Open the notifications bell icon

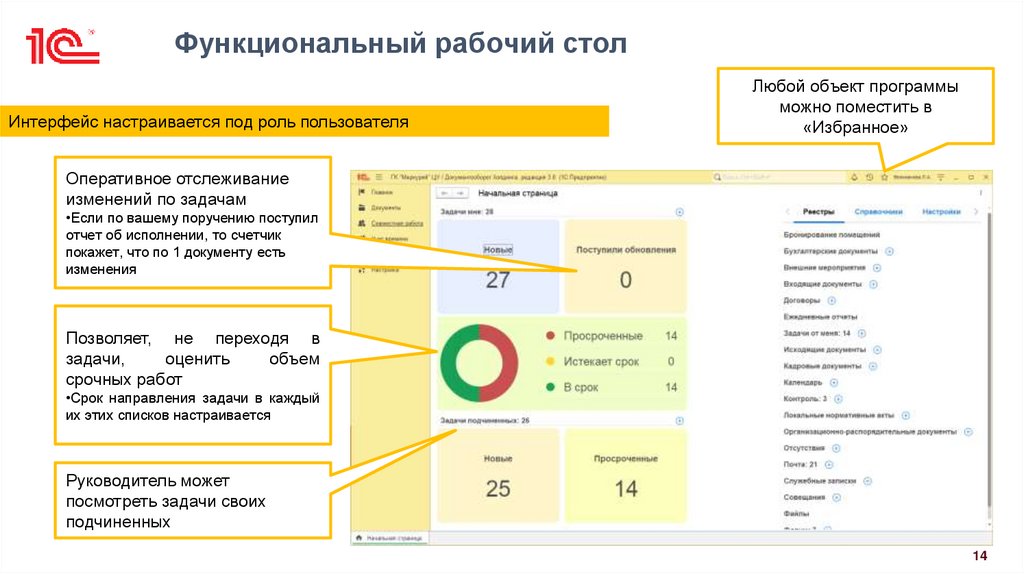pos(854,177)
